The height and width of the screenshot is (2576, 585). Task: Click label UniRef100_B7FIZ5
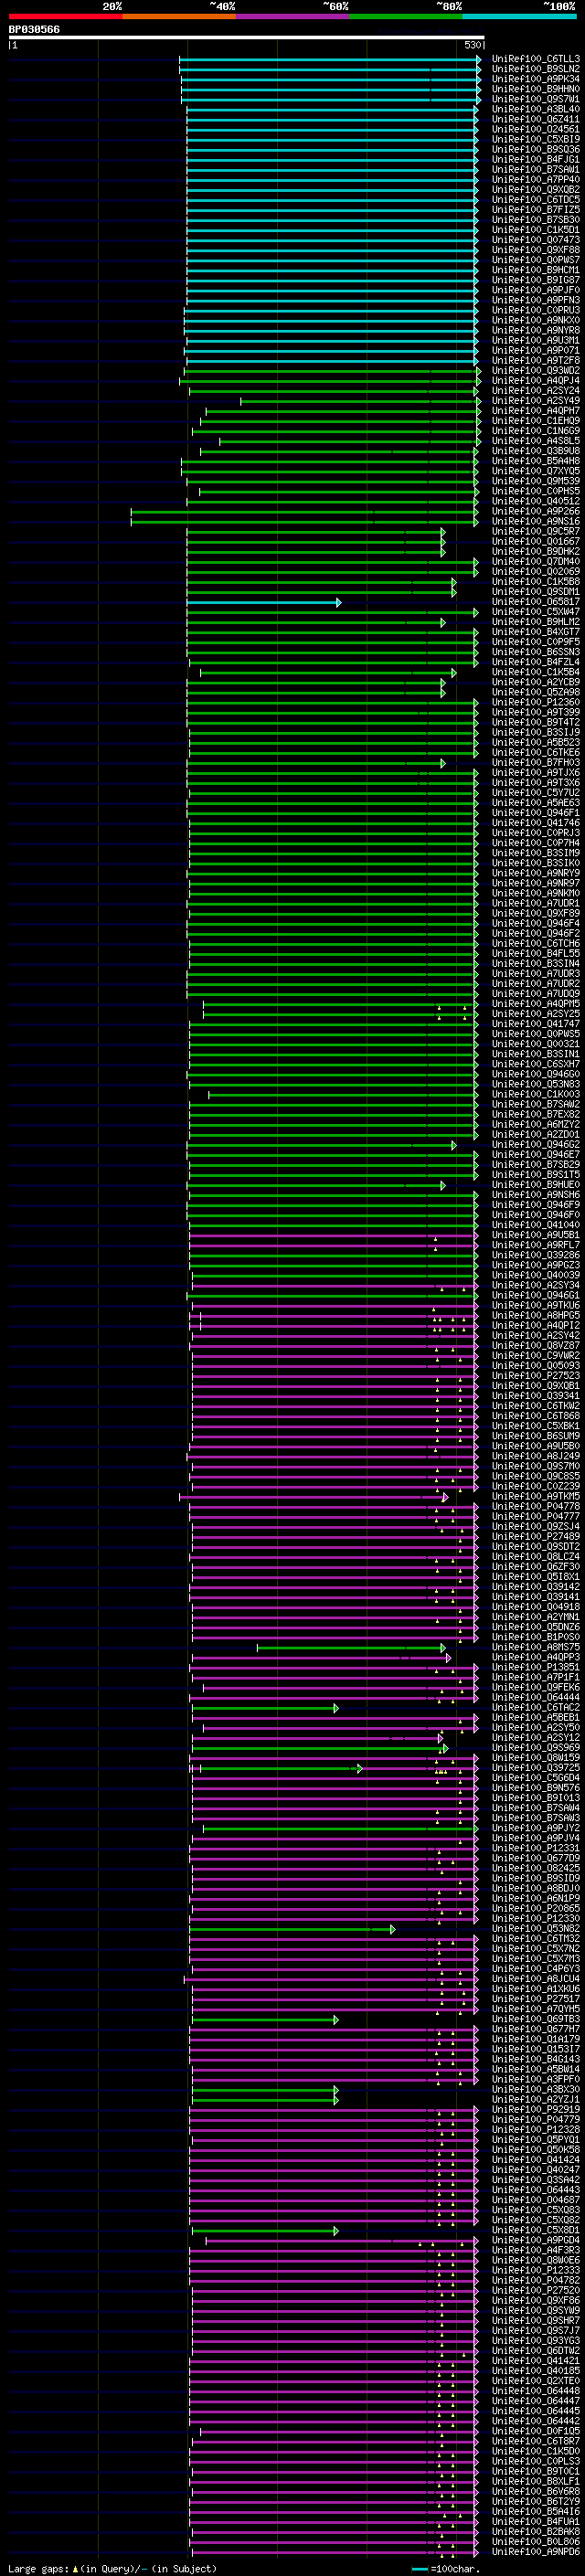point(536,210)
